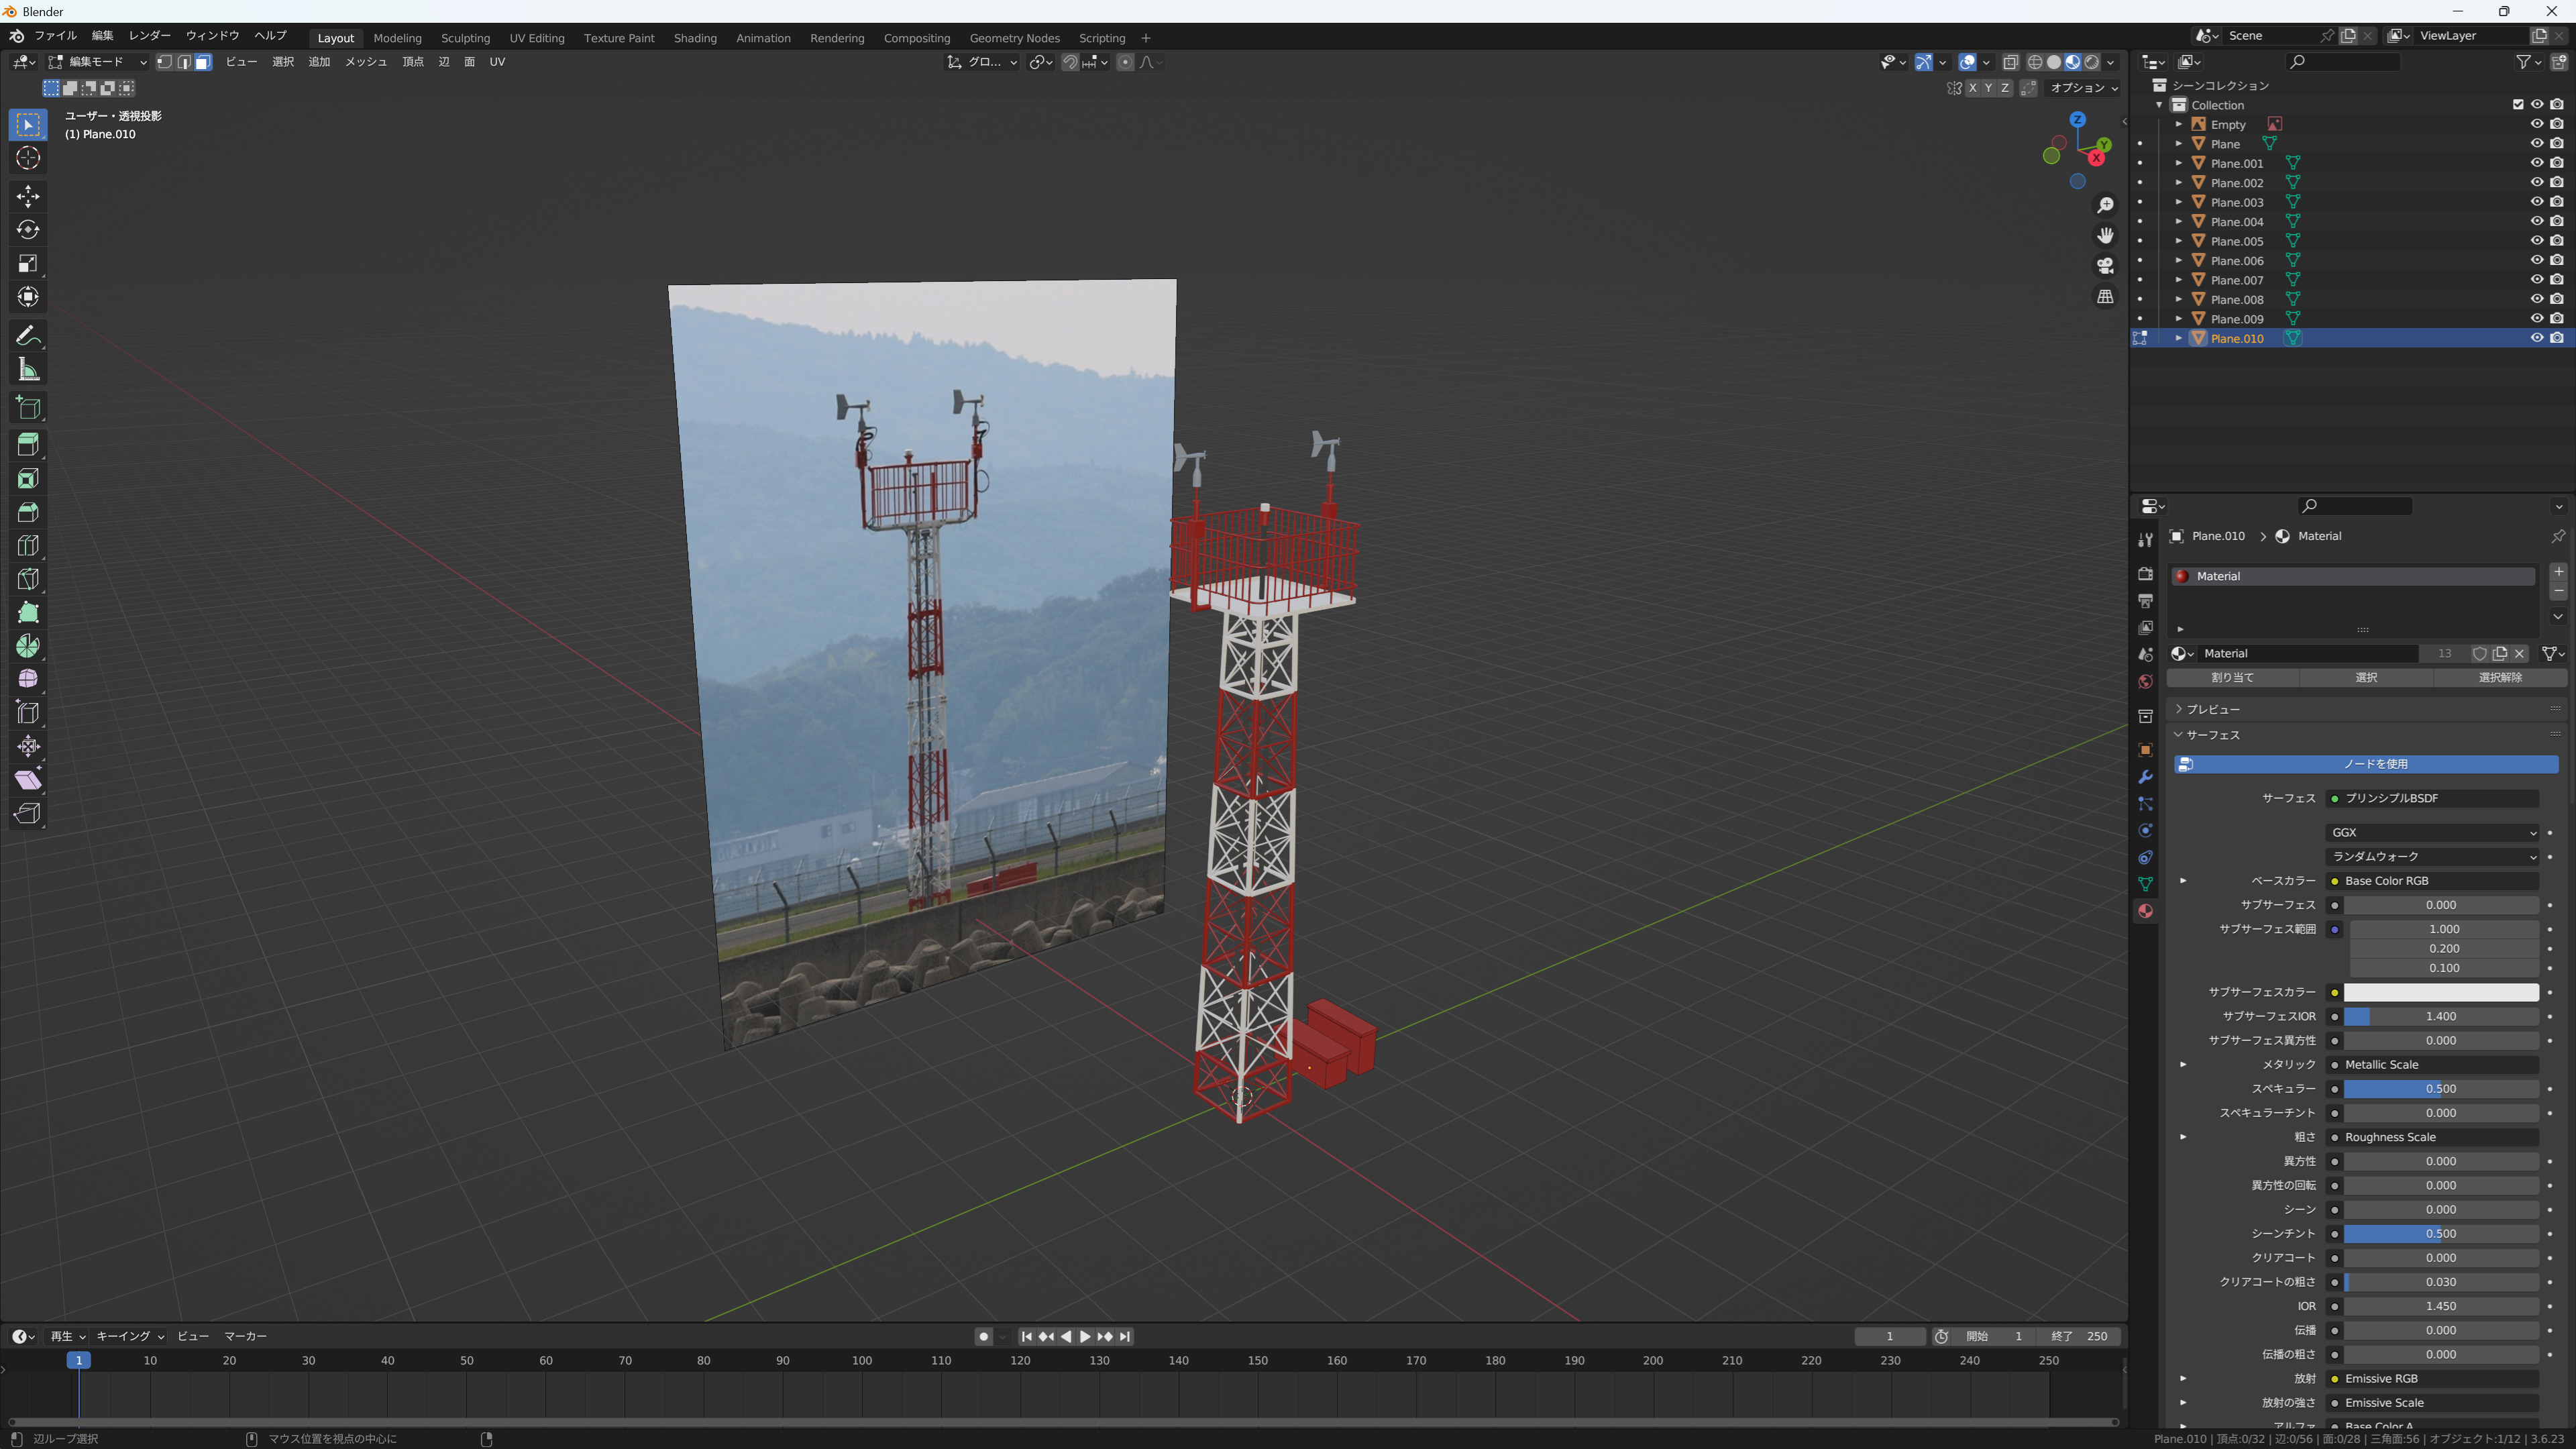
Task: Toggle the Collection exclude checkbox
Action: point(2518,105)
